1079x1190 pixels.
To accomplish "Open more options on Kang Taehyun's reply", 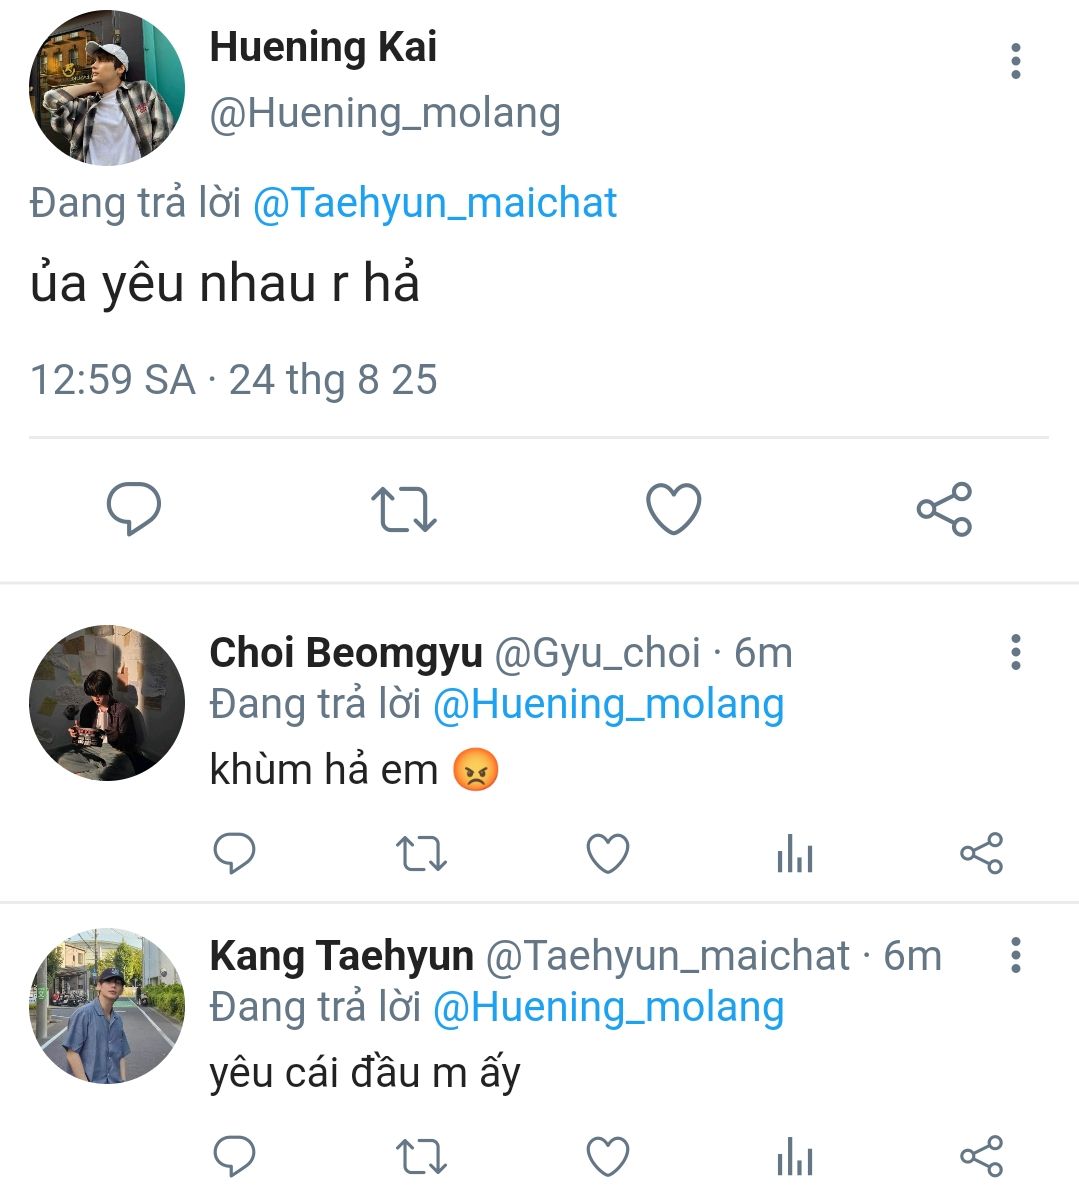I will tap(1016, 955).
